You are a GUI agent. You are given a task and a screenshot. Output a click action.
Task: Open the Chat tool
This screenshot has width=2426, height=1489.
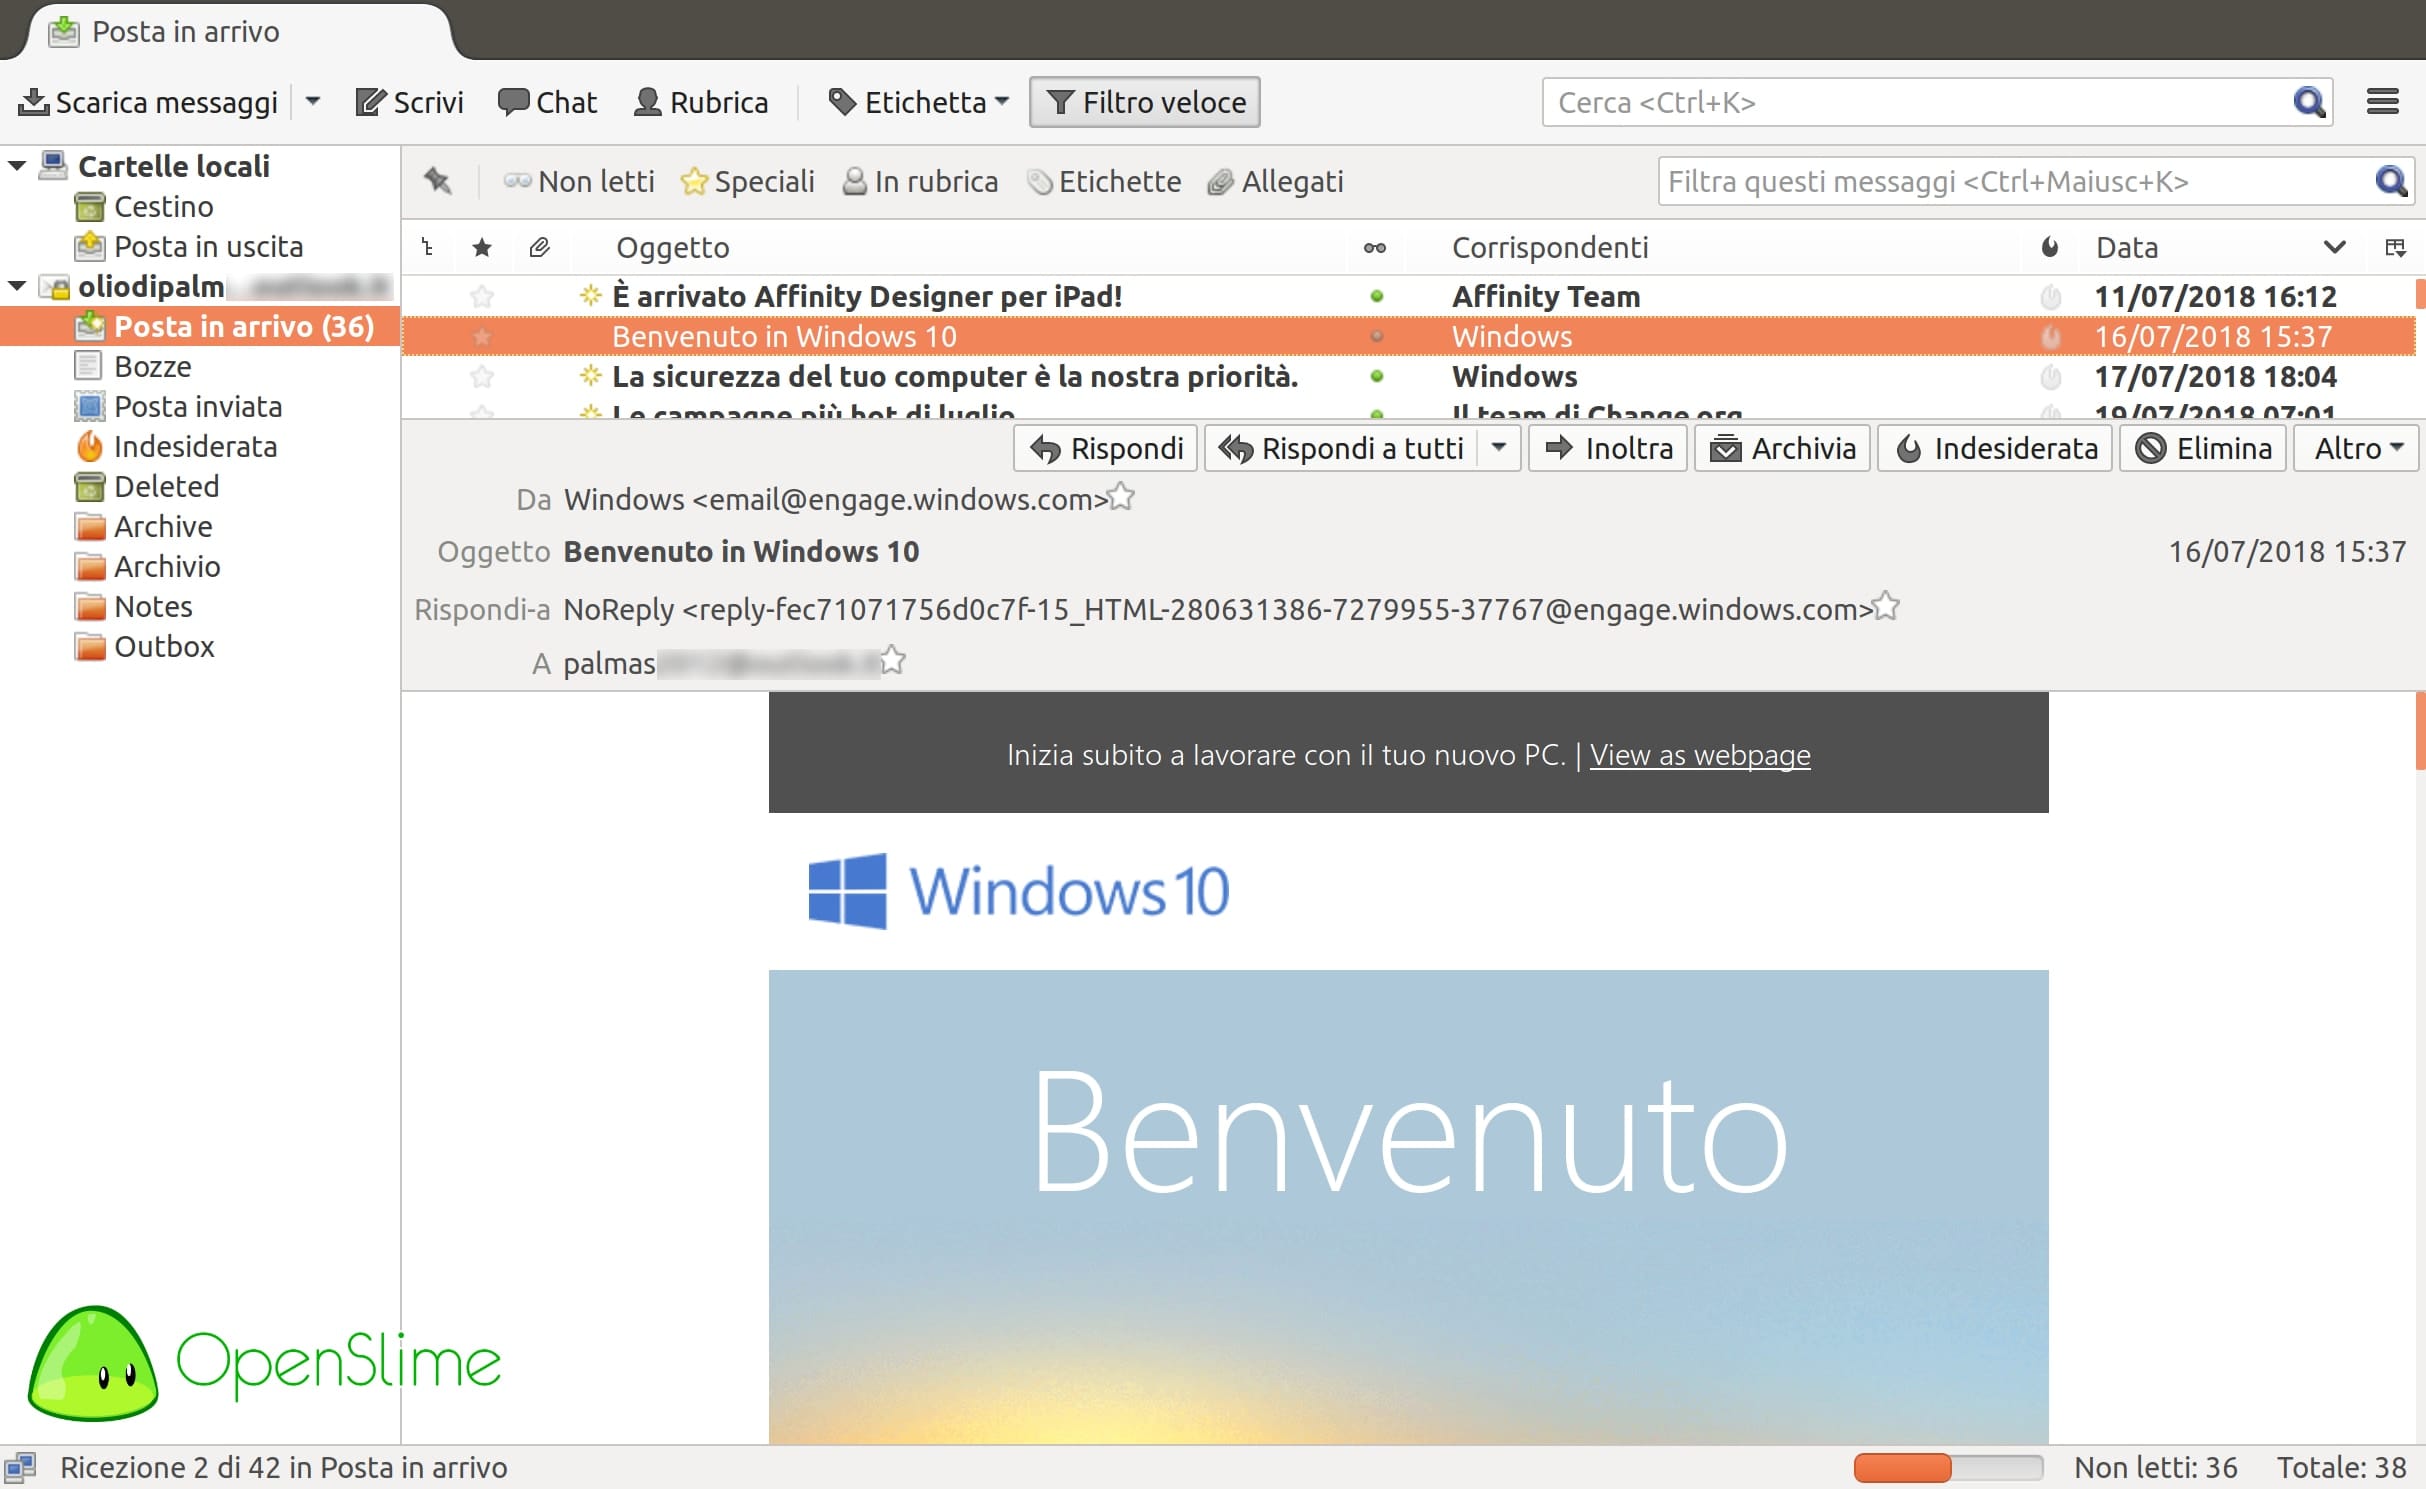[x=547, y=102]
